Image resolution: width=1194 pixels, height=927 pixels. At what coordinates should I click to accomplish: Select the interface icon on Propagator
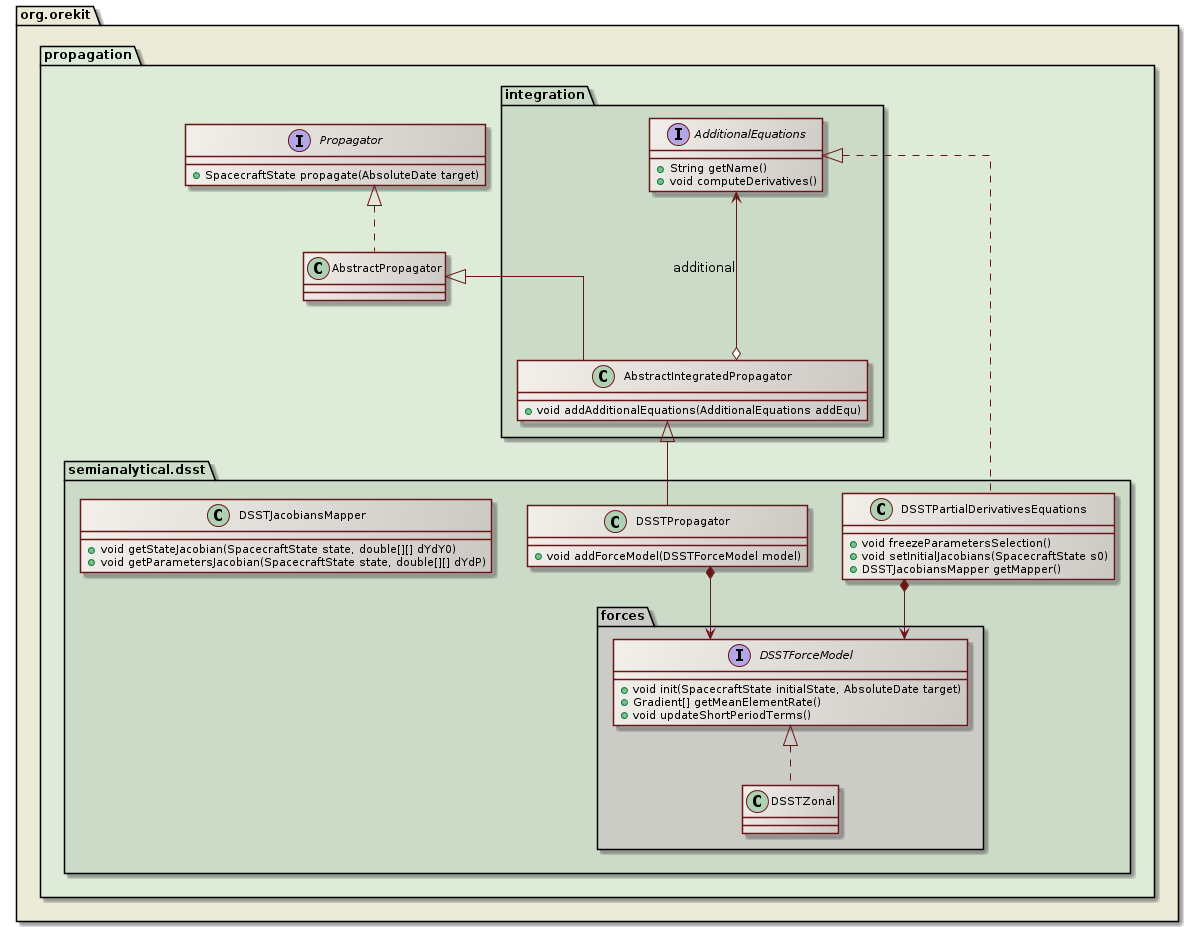pyautogui.click(x=300, y=141)
